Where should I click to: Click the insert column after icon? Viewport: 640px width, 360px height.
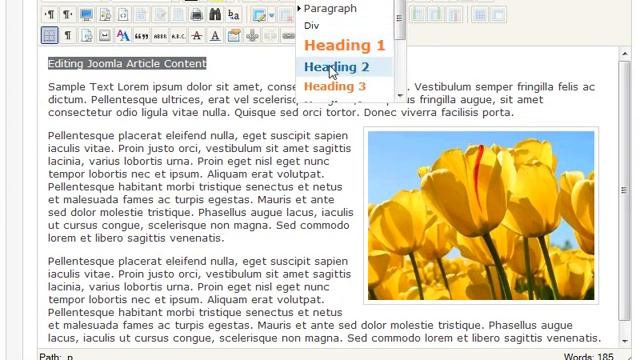(436, 15)
